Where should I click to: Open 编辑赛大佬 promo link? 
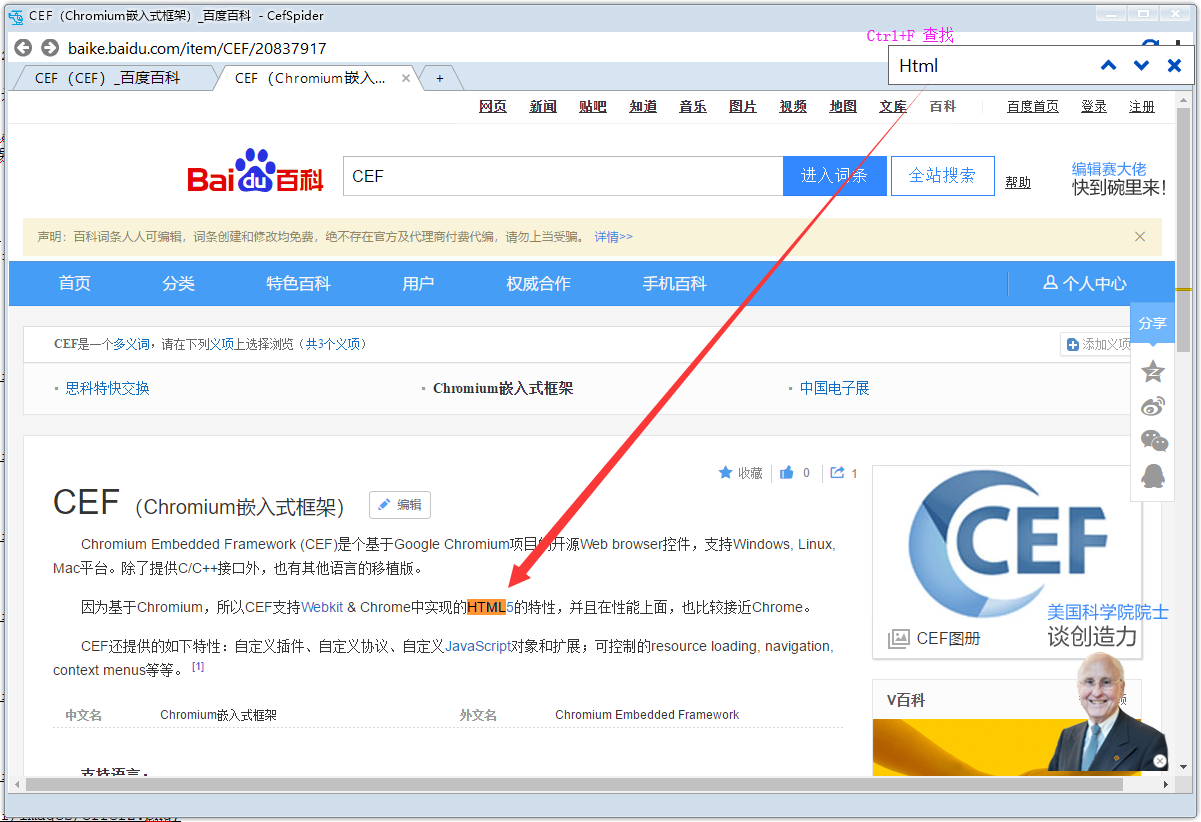[1109, 169]
